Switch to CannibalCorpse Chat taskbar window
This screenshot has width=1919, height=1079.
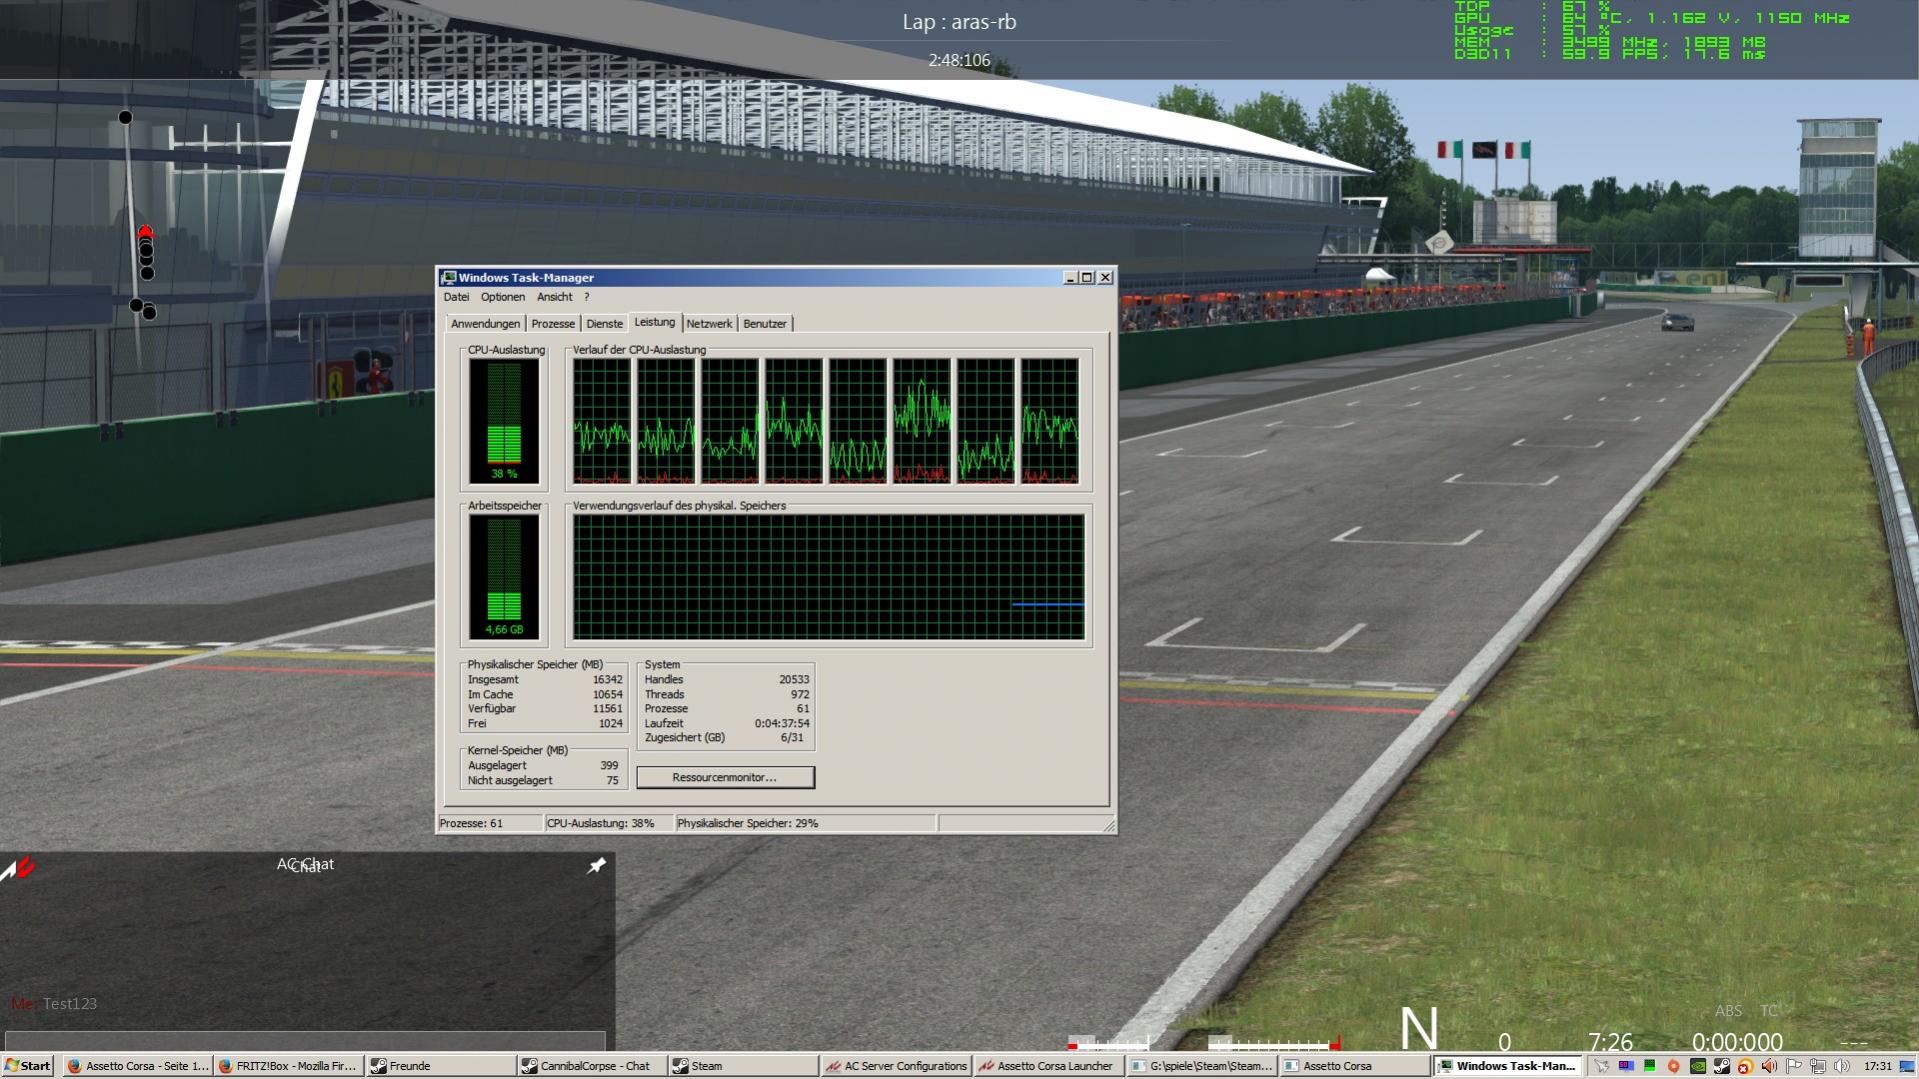pos(592,1066)
